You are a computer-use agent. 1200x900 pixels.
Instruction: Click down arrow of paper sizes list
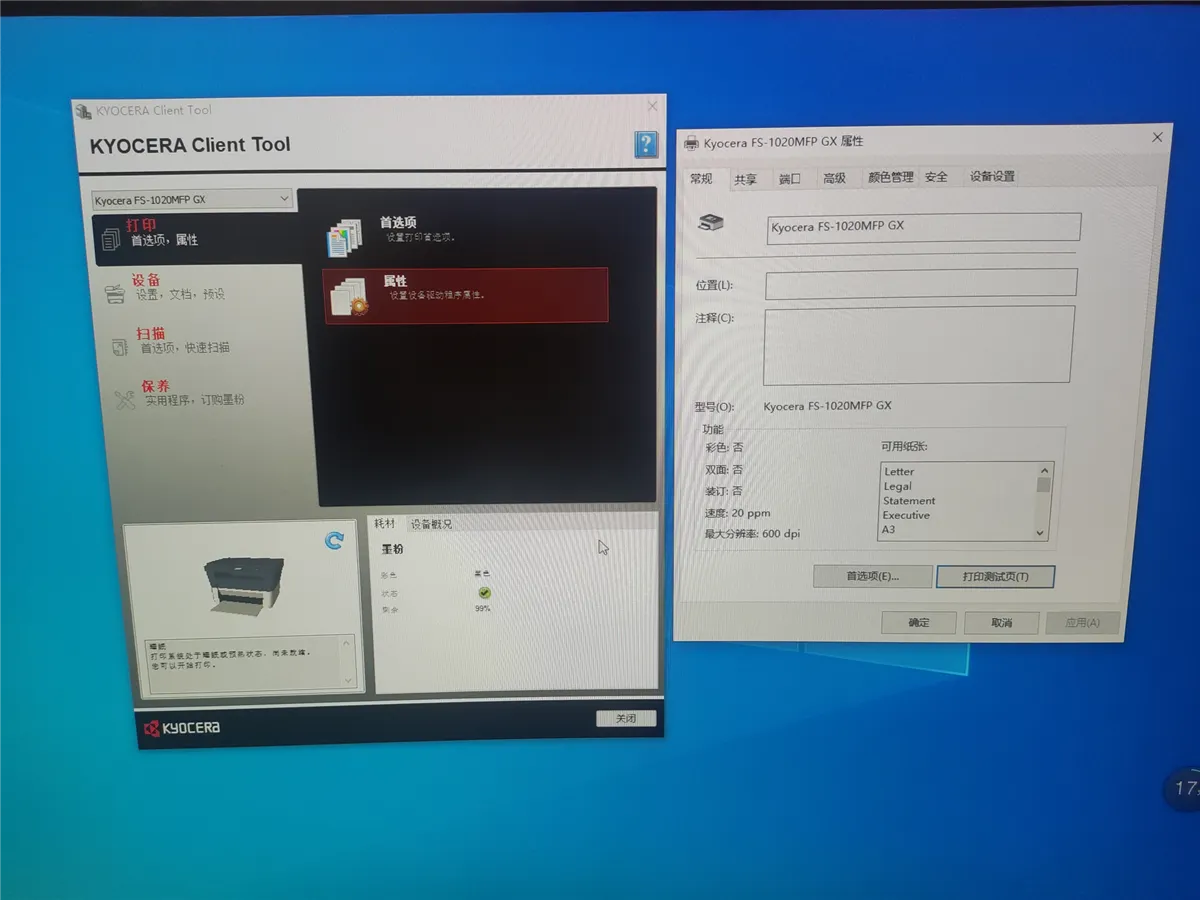[x=1040, y=533]
